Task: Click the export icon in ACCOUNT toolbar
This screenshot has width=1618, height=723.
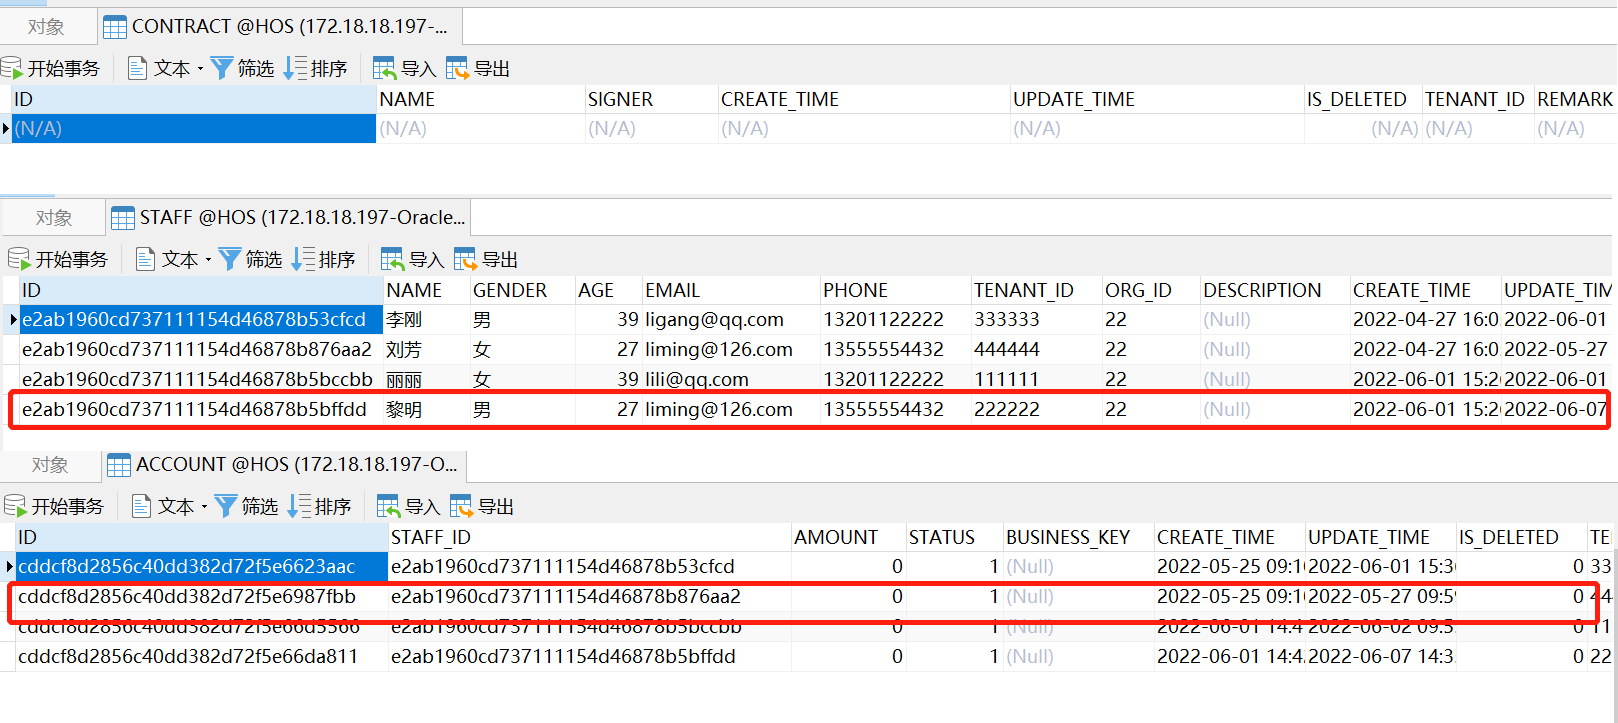Action: [x=461, y=506]
